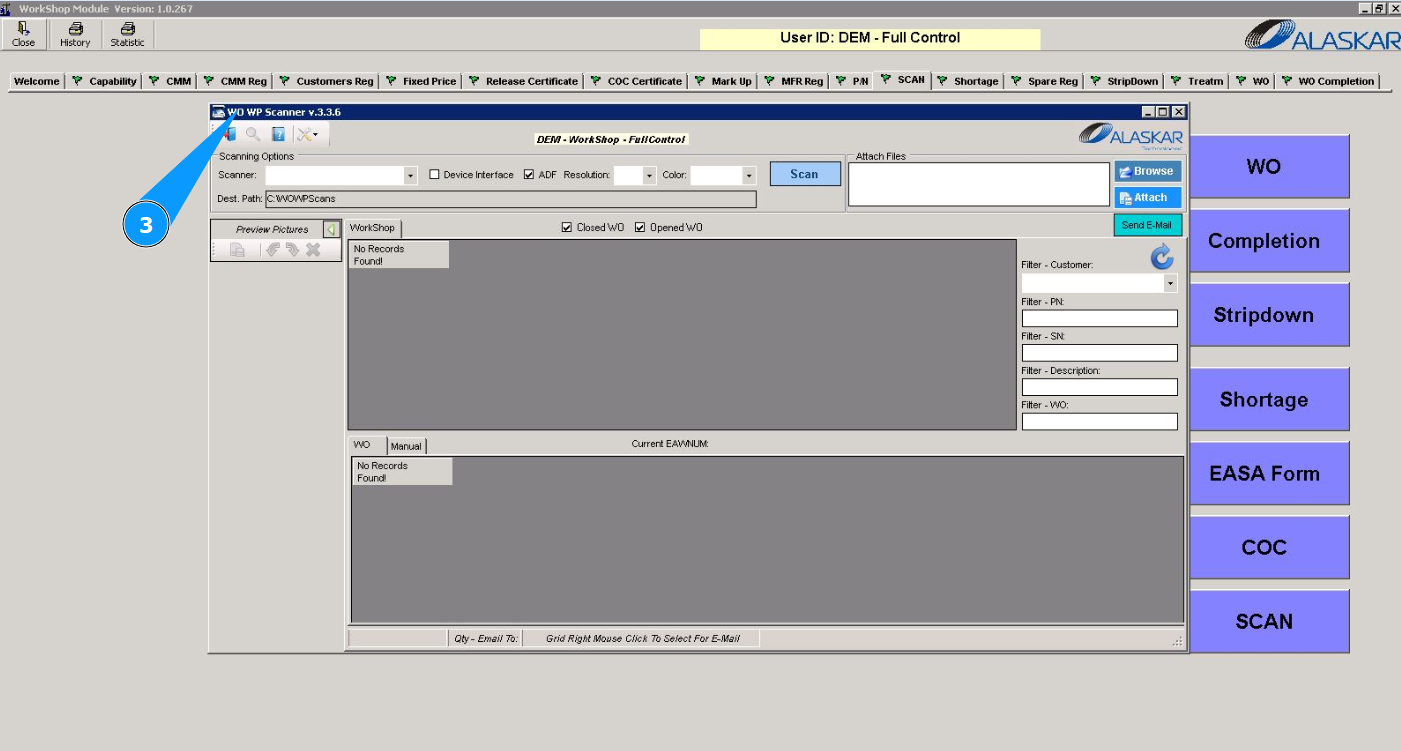
Task: Expand the Resolution dropdown
Action: coord(649,176)
